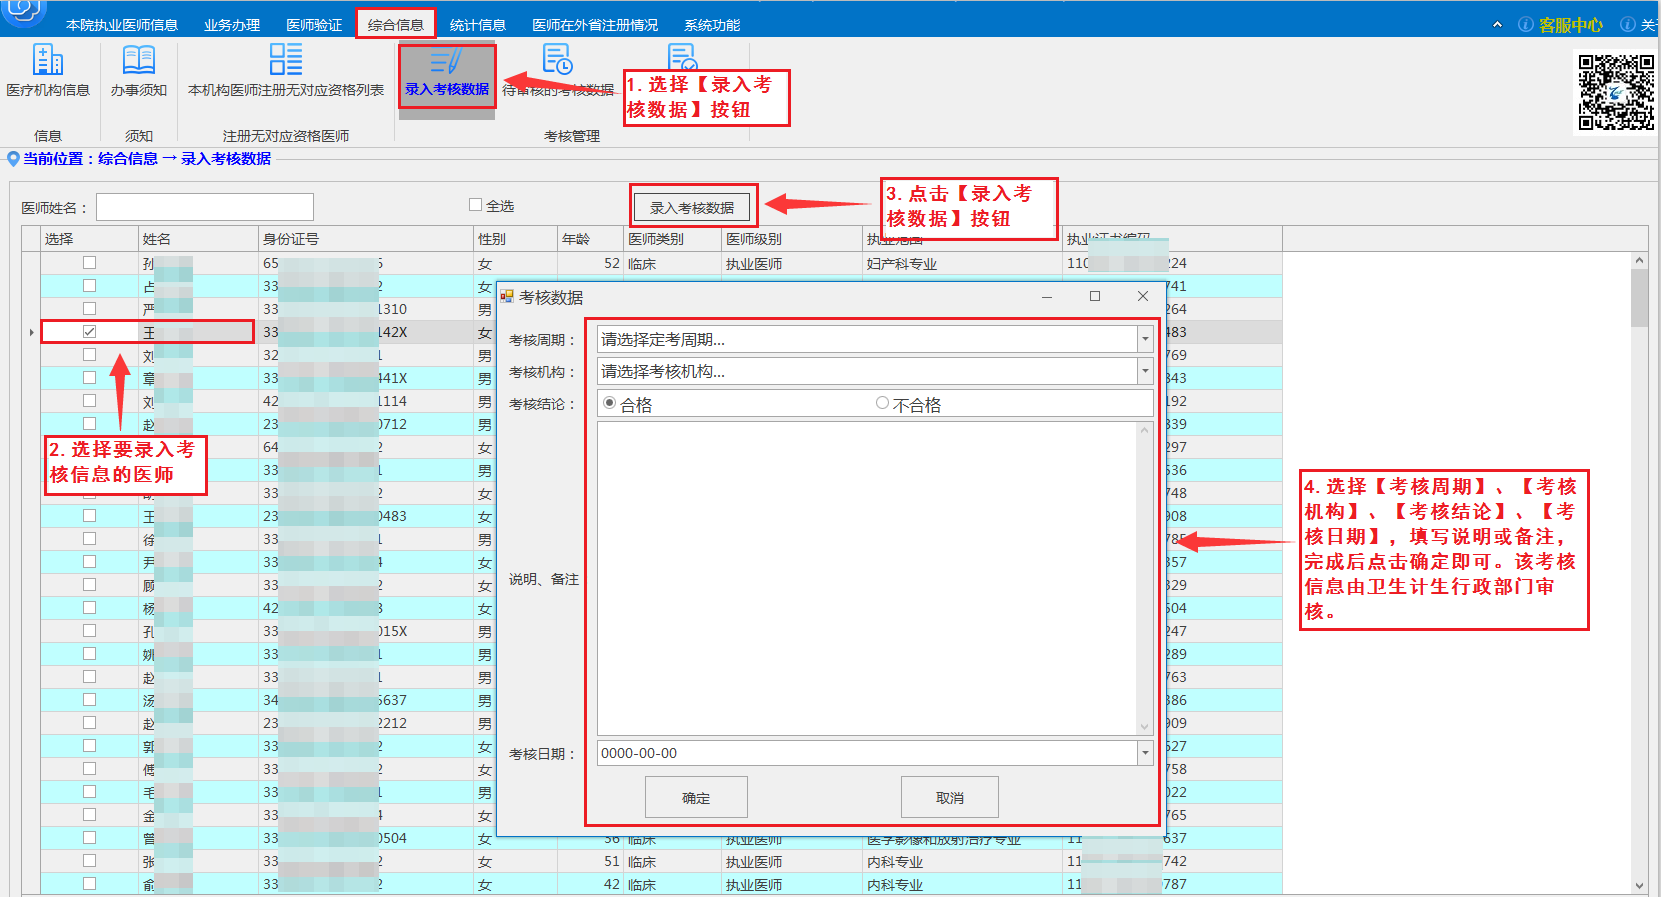Screen dimensions: 1661x897
Task: Click the application logo in top-left corner
Action: (x=24, y=10)
